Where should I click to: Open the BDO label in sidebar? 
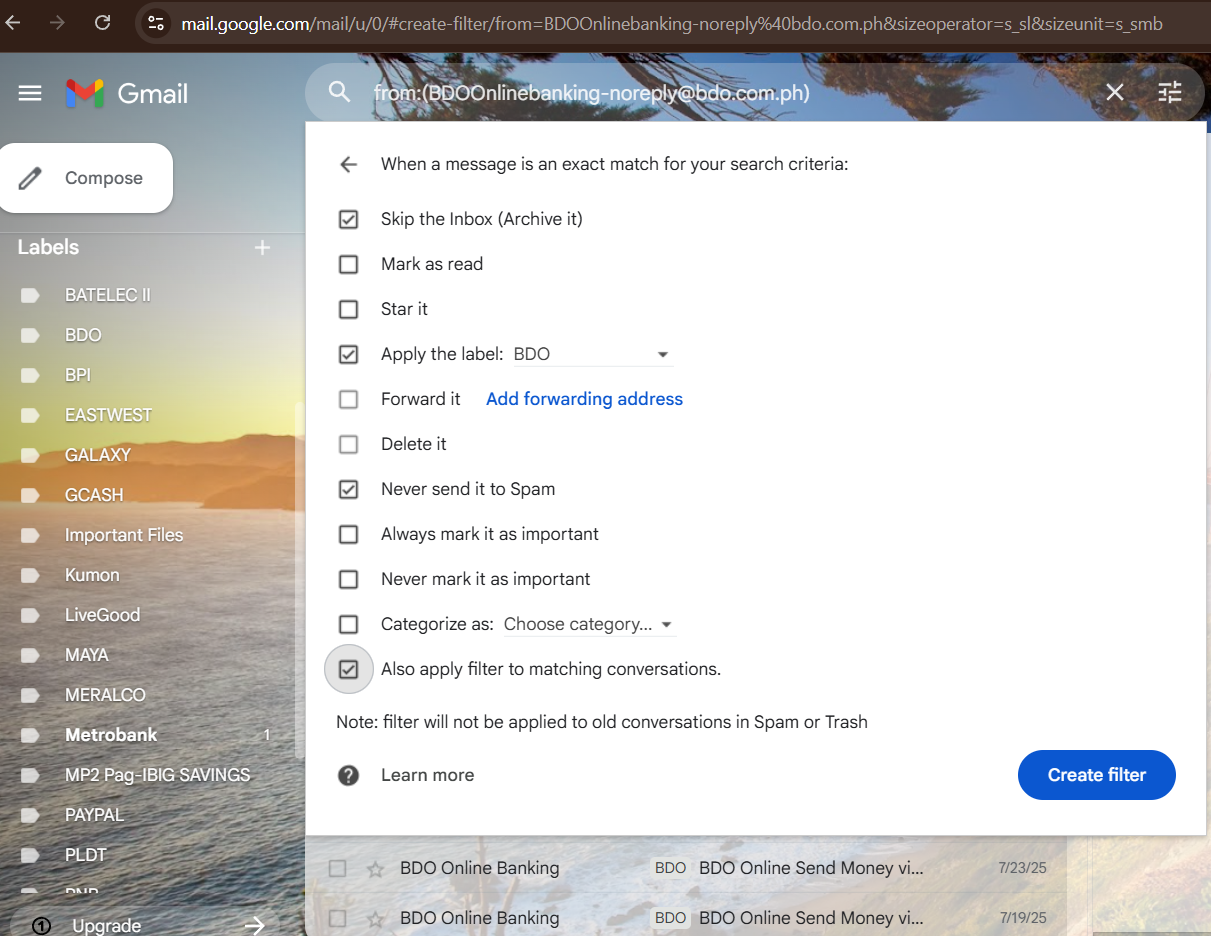click(83, 335)
